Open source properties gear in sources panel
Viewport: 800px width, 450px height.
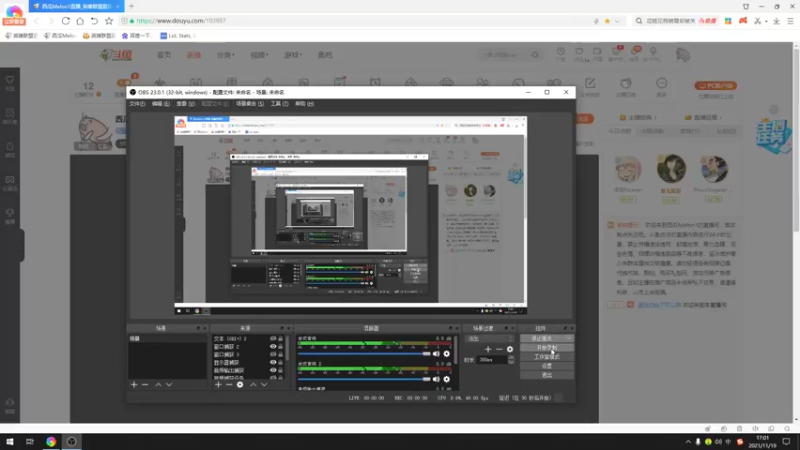click(x=240, y=385)
